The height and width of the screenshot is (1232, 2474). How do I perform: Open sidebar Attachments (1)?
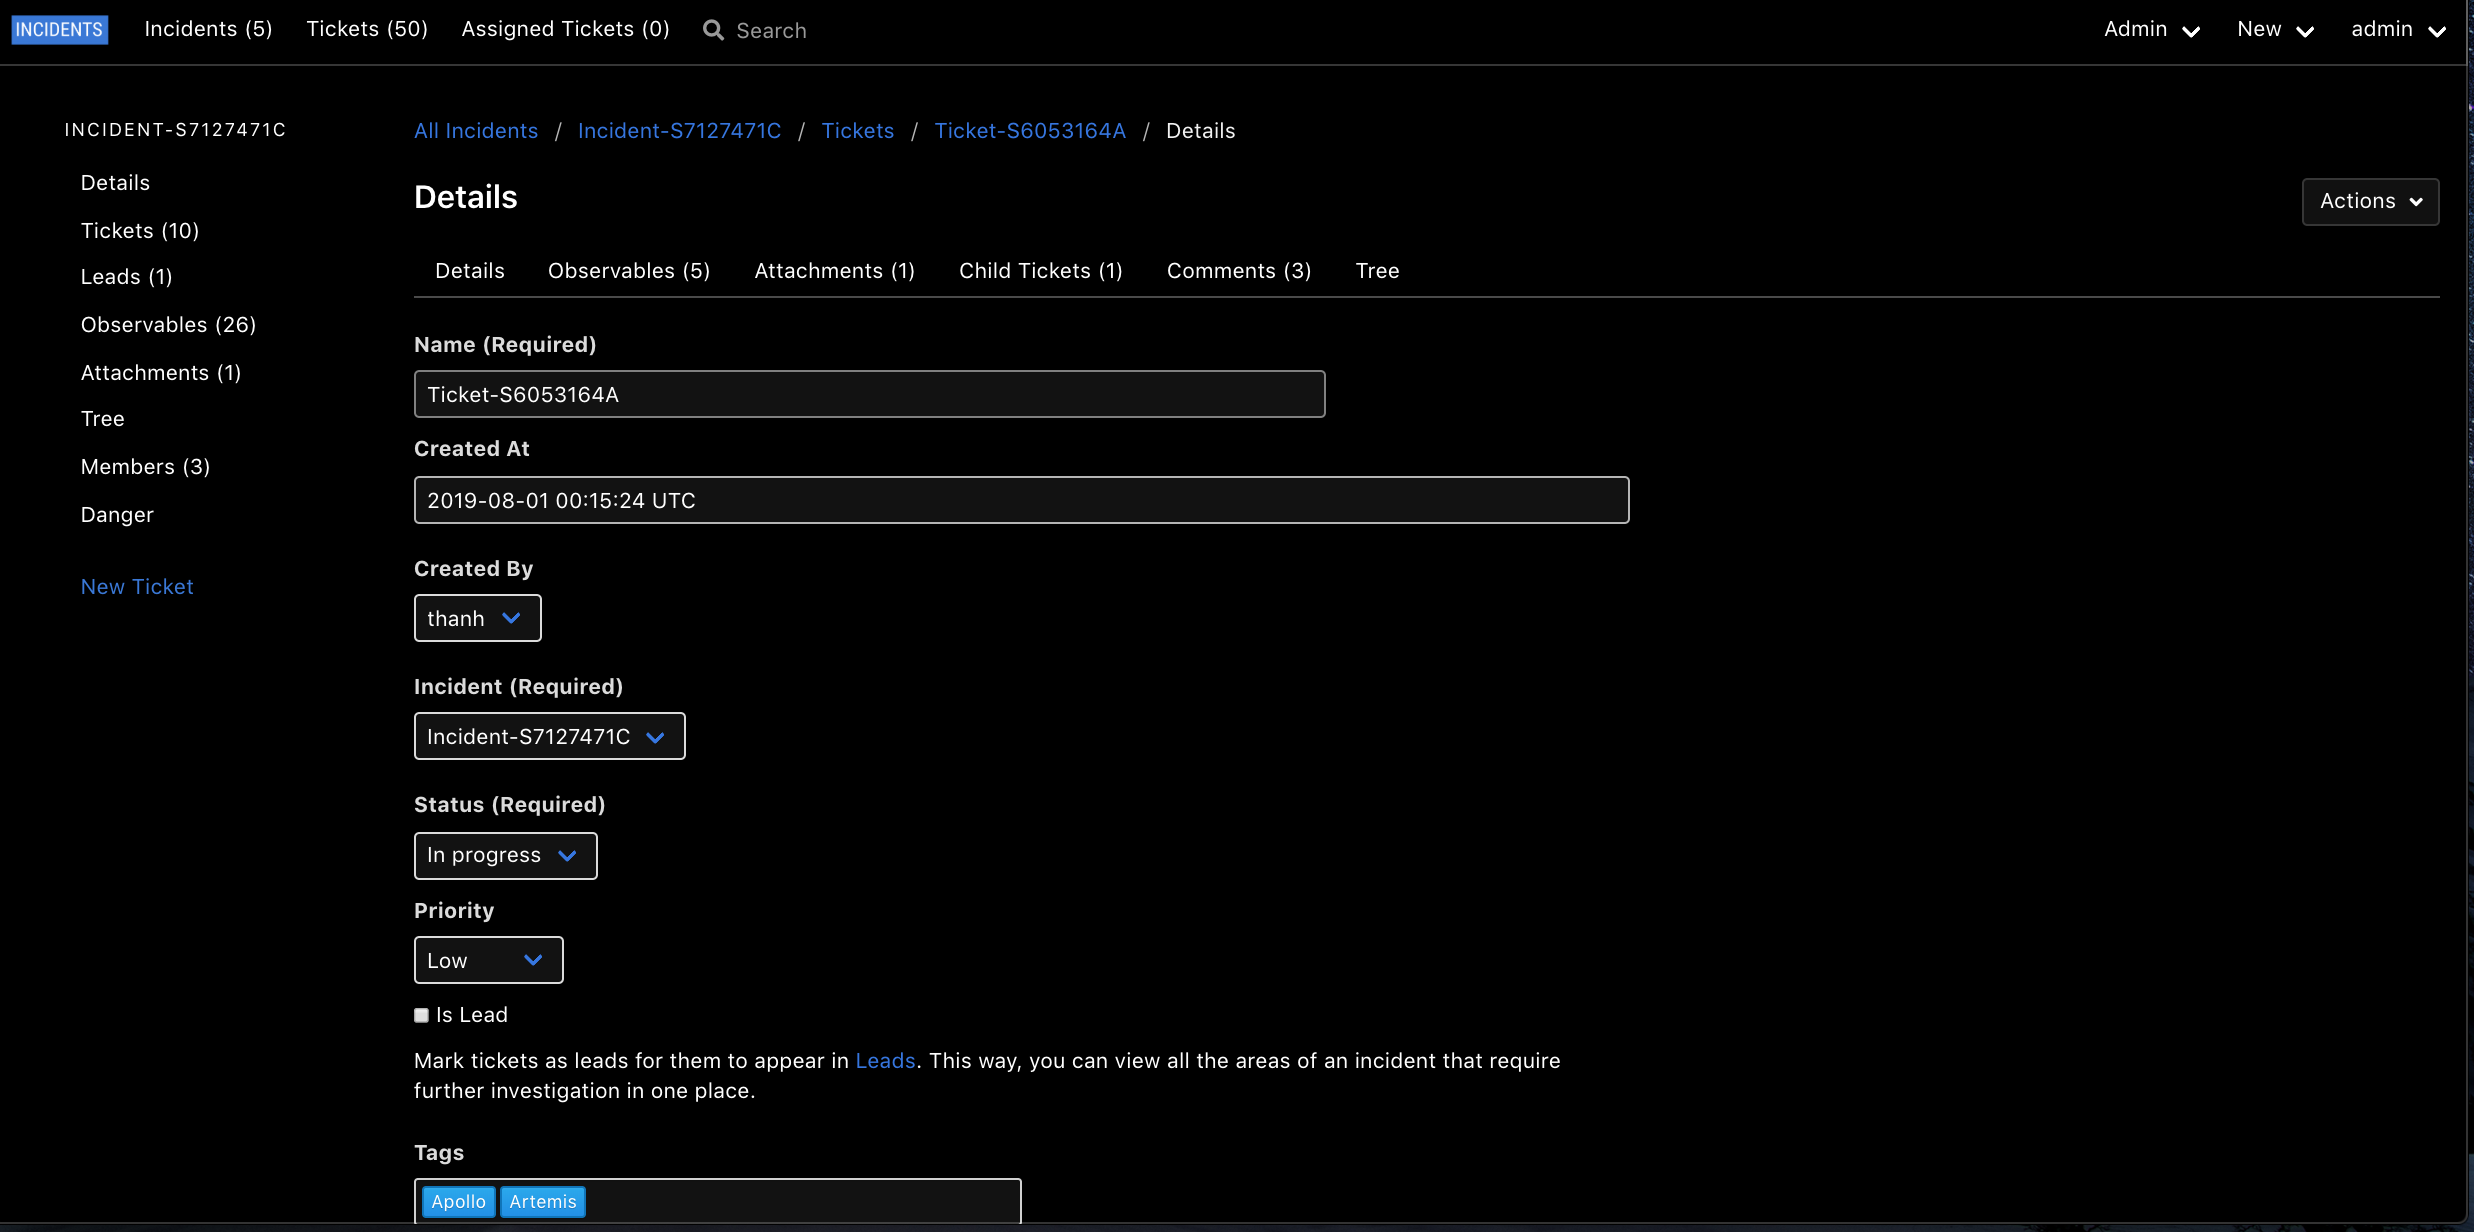point(161,373)
